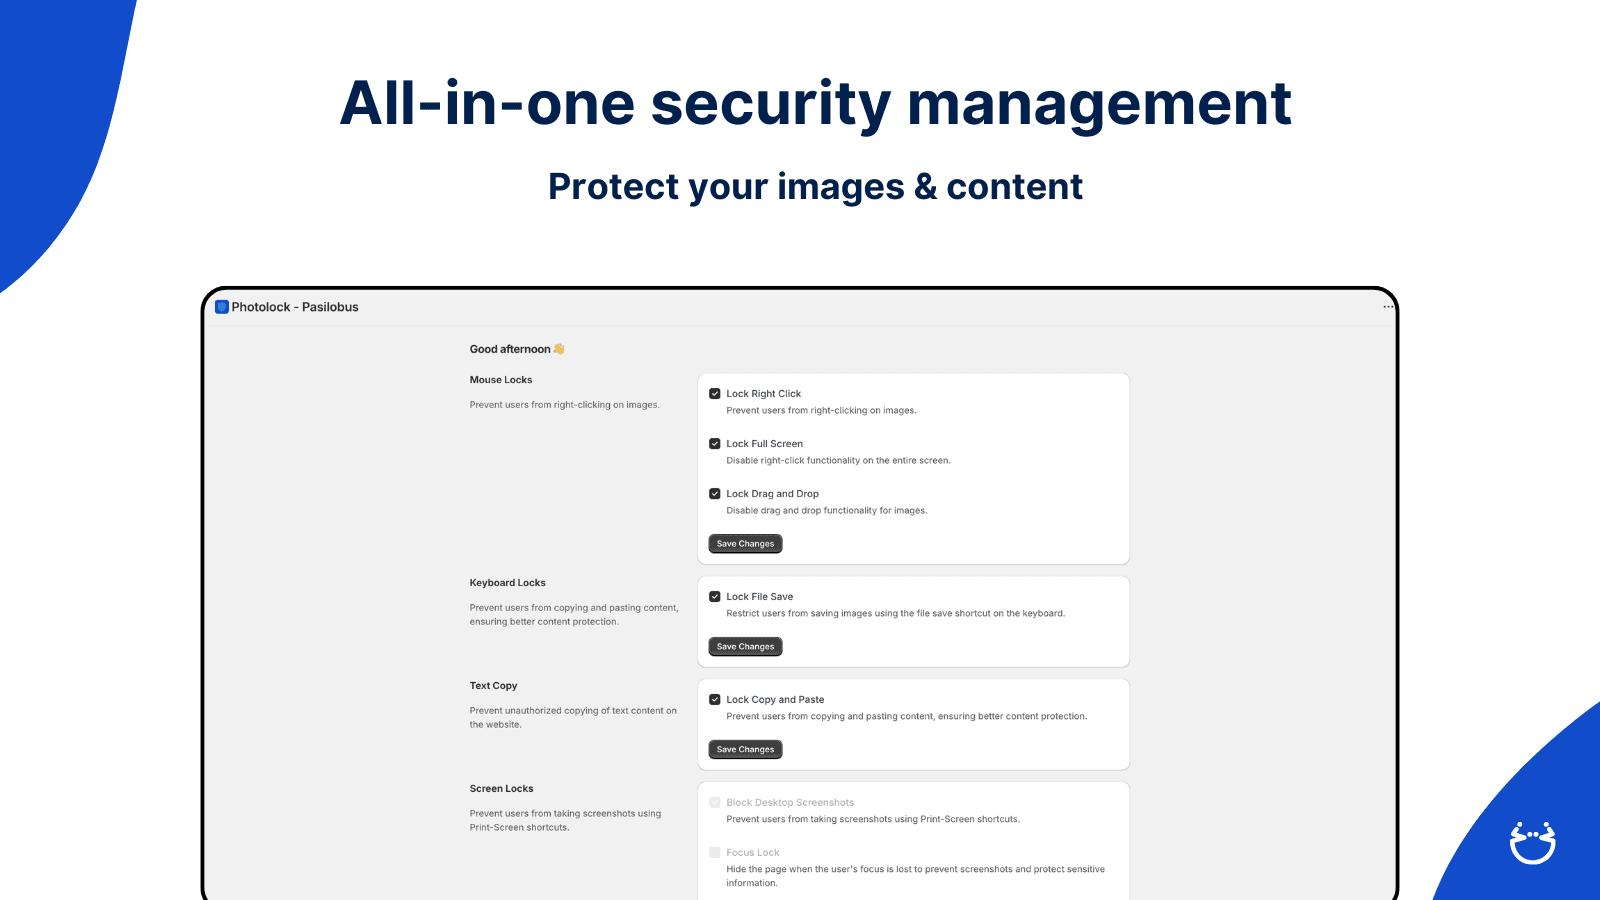The image size is (1600, 900).
Task: Toggle the Lock Drag and Drop setting
Action: 714,493
